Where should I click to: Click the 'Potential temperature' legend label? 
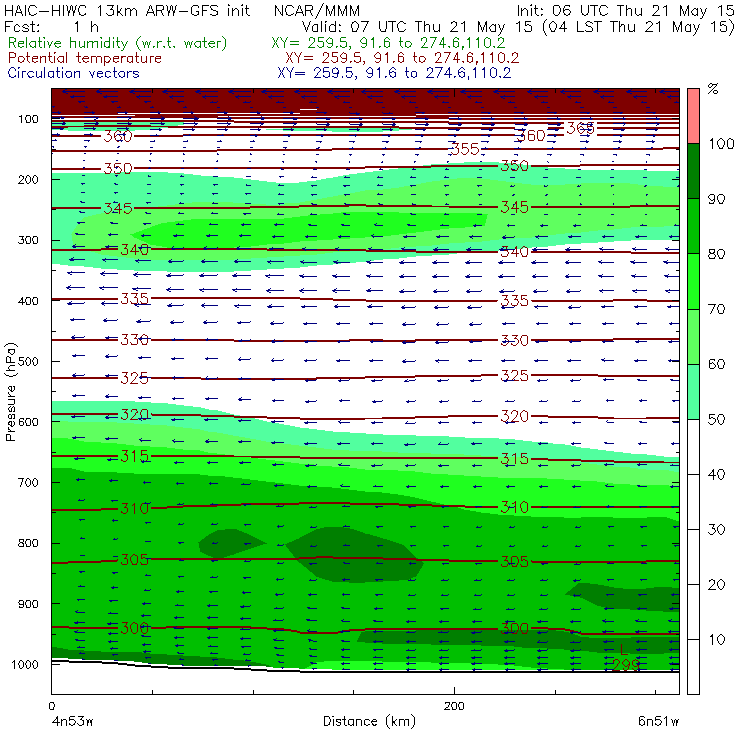84,58
